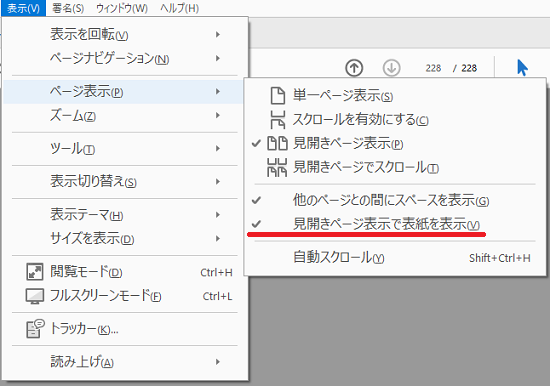Click the current page number field 228
Screen dimensions: 550x386
coord(433,68)
